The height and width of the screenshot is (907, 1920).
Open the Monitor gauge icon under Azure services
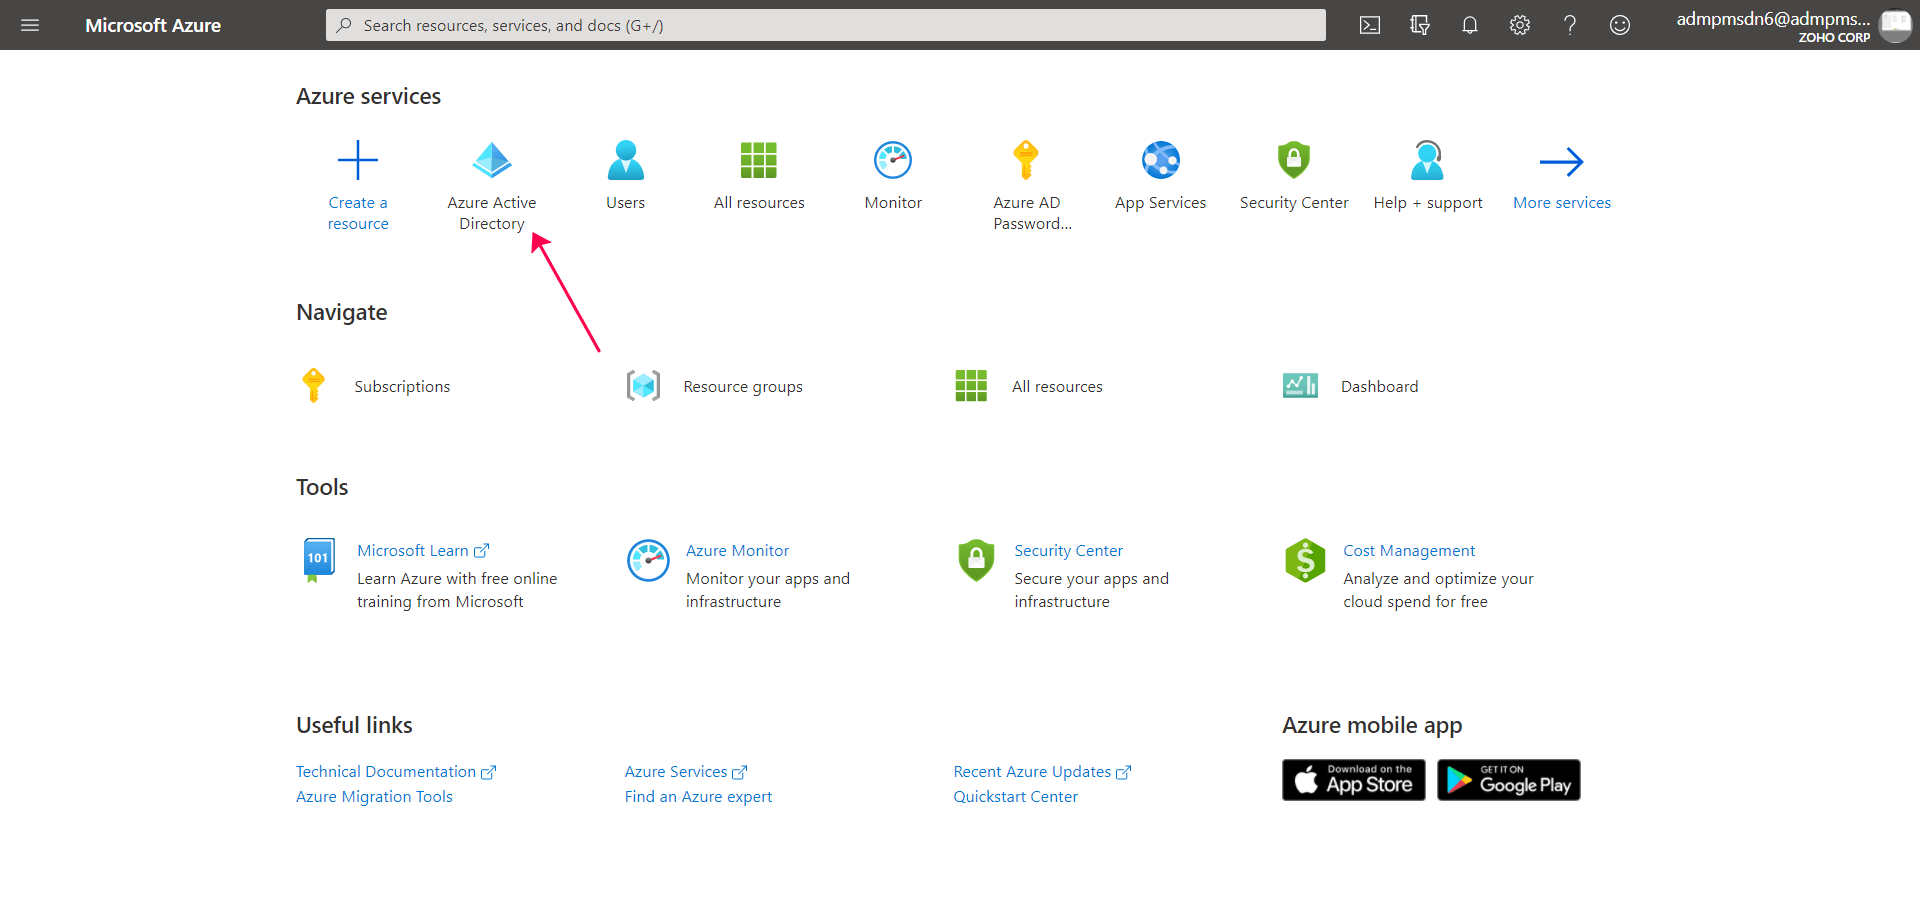coord(893,160)
